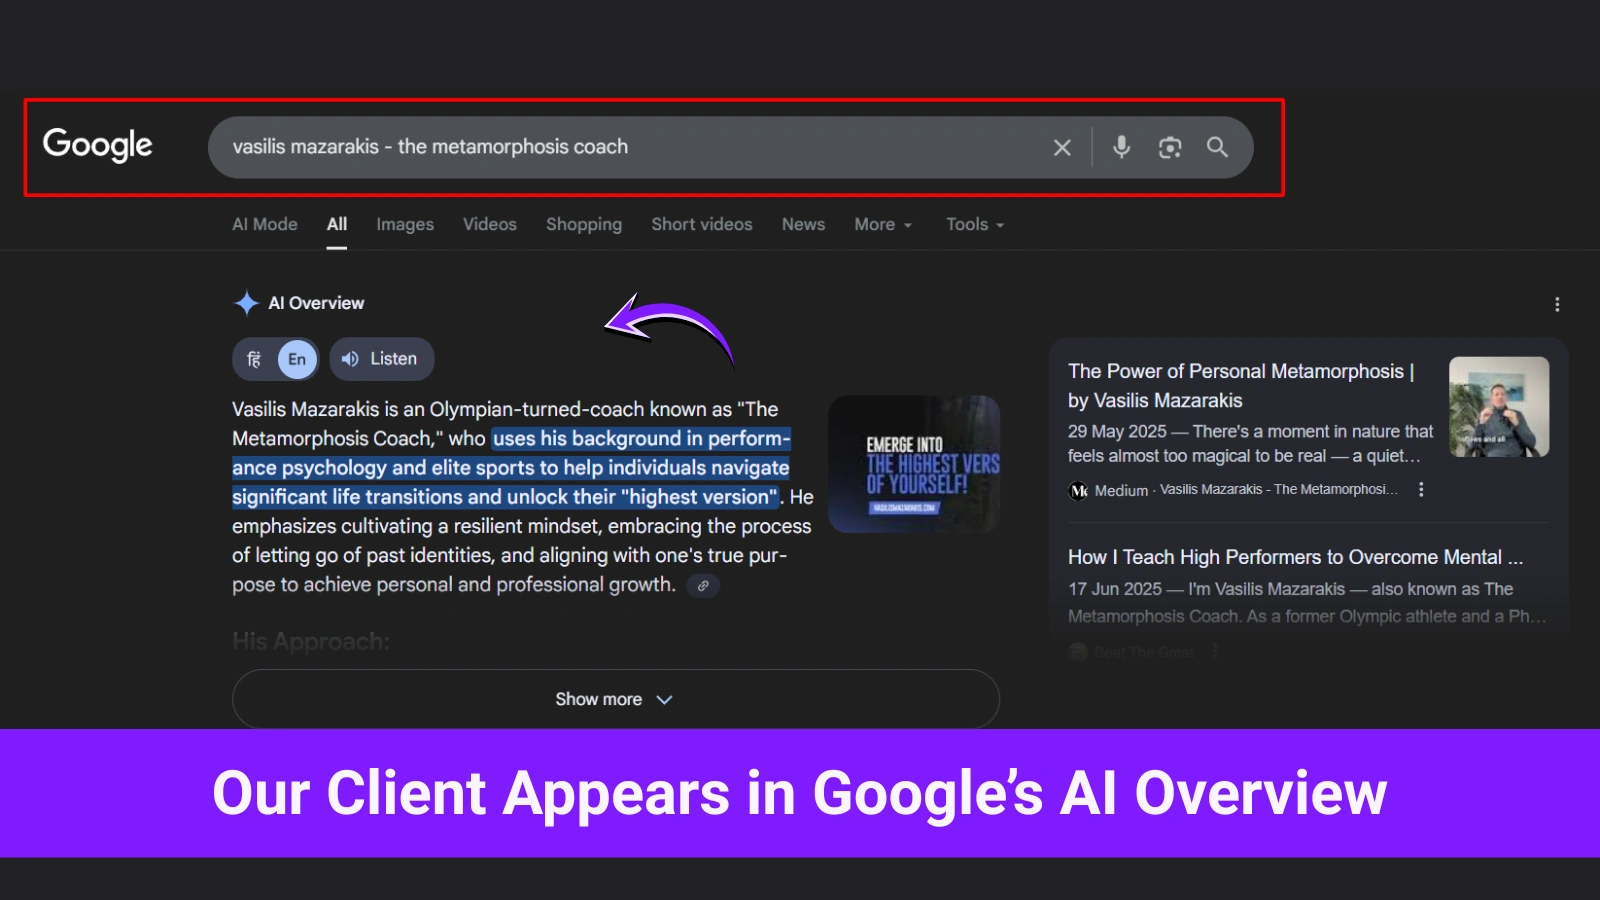The width and height of the screenshot is (1600, 900).
Task: Listen to the AI Overview
Action: tap(381, 358)
